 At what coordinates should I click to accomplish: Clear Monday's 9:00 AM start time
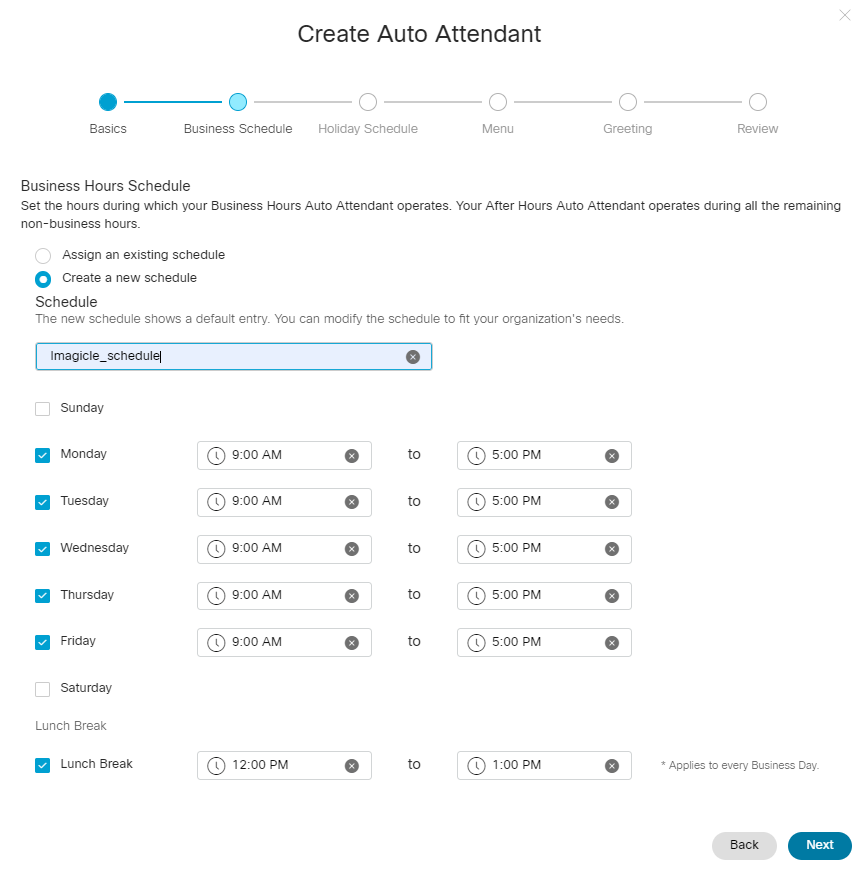[352, 456]
